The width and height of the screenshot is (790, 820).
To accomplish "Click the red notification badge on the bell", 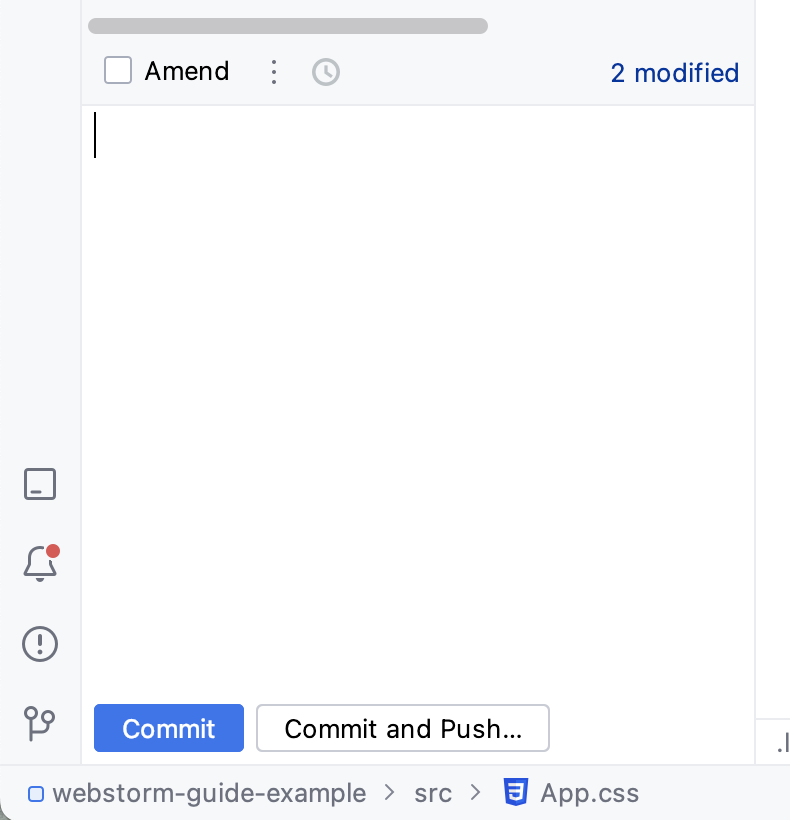I will pyautogui.click(x=54, y=551).
